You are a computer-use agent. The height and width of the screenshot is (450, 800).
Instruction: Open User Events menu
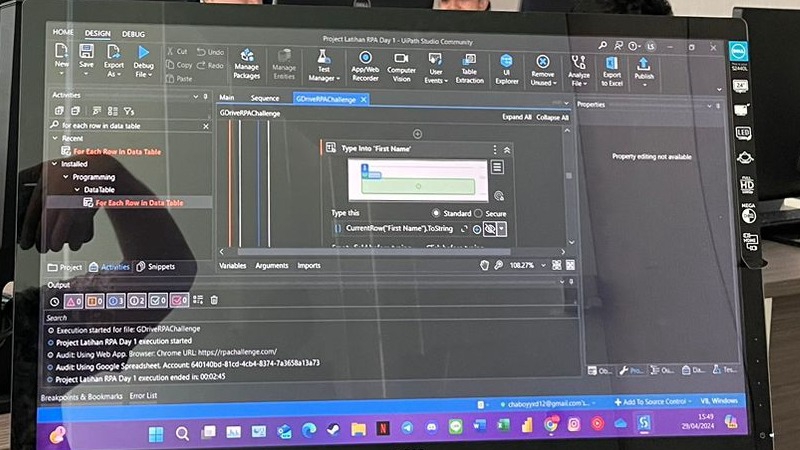click(x=435, y=68)
